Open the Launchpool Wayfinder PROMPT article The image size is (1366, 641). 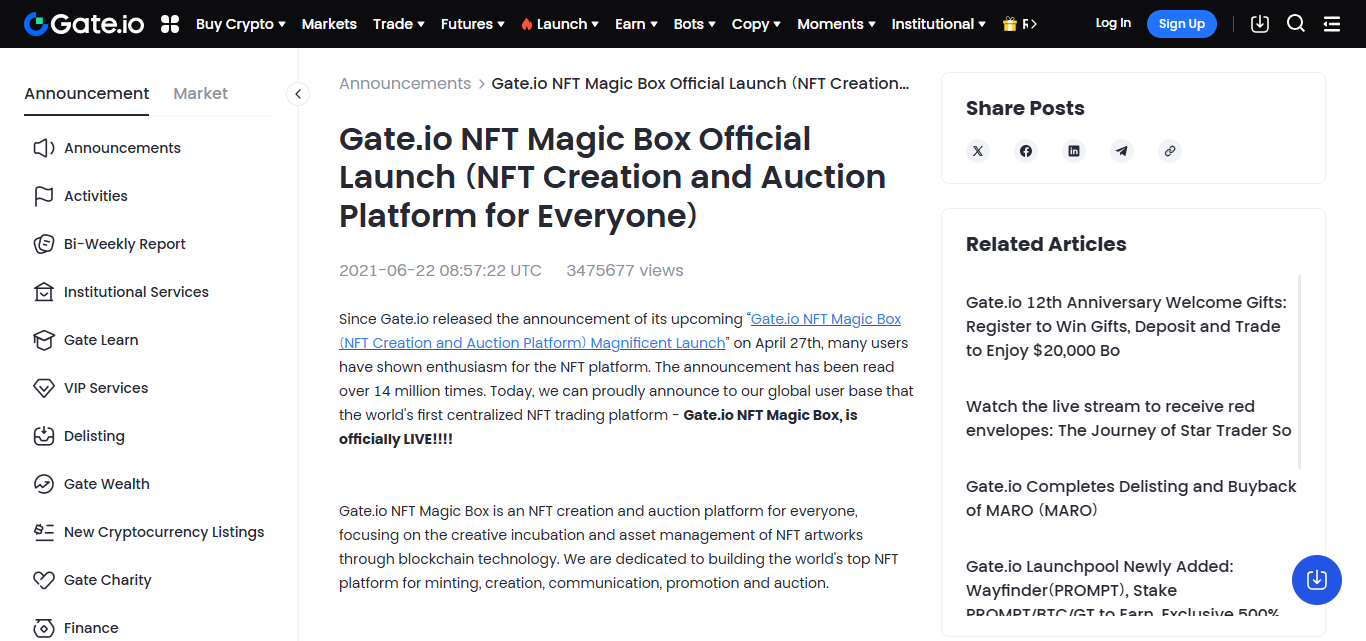pos(1123,590)
